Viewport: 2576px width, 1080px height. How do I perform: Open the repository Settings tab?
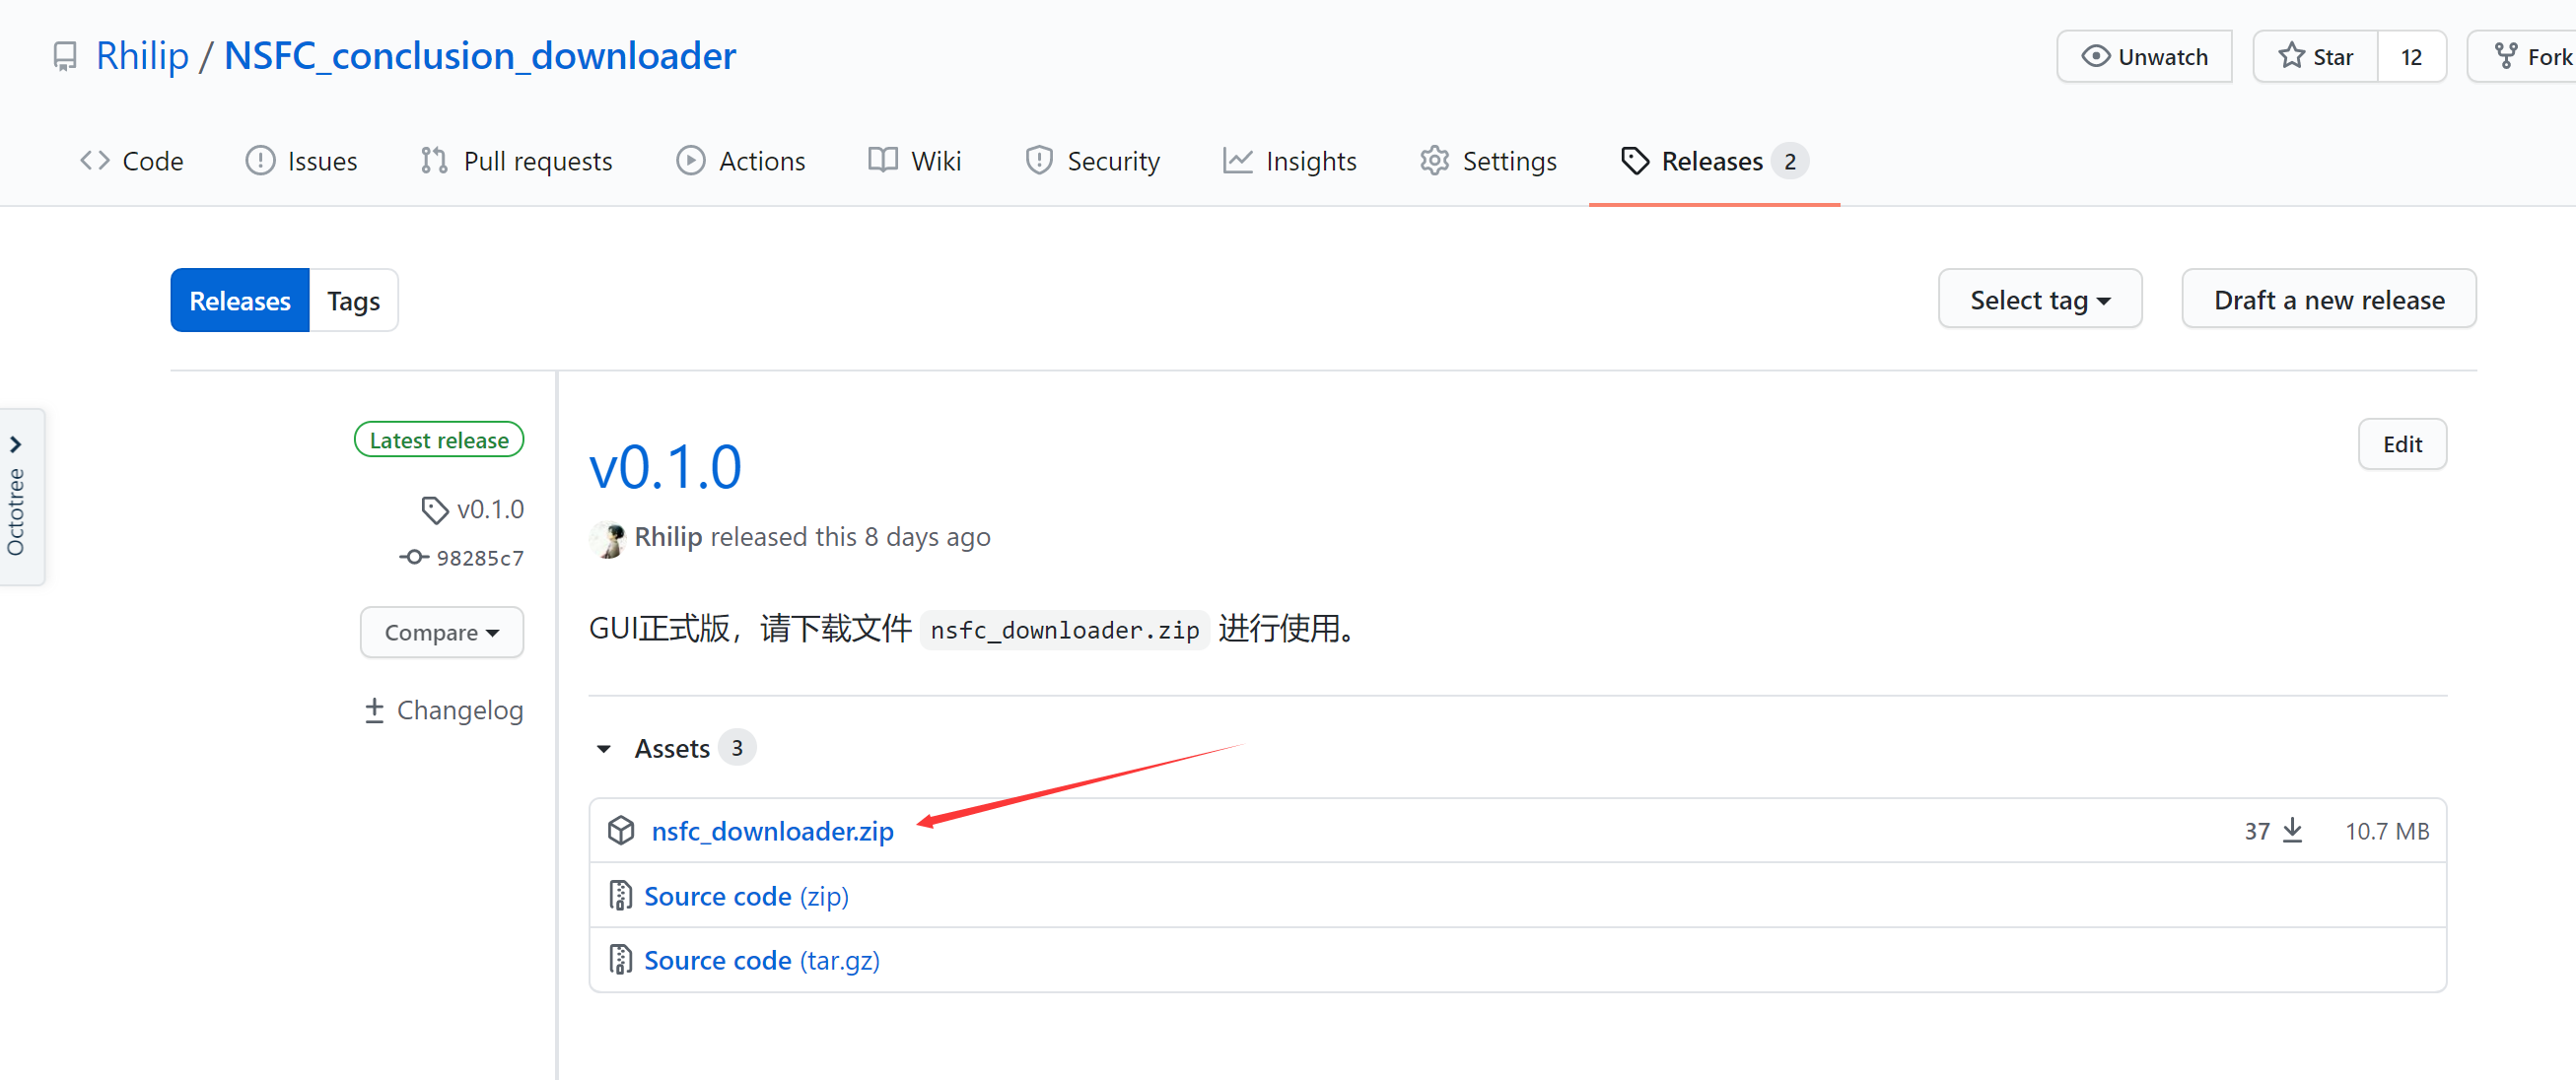[1488, 161]
